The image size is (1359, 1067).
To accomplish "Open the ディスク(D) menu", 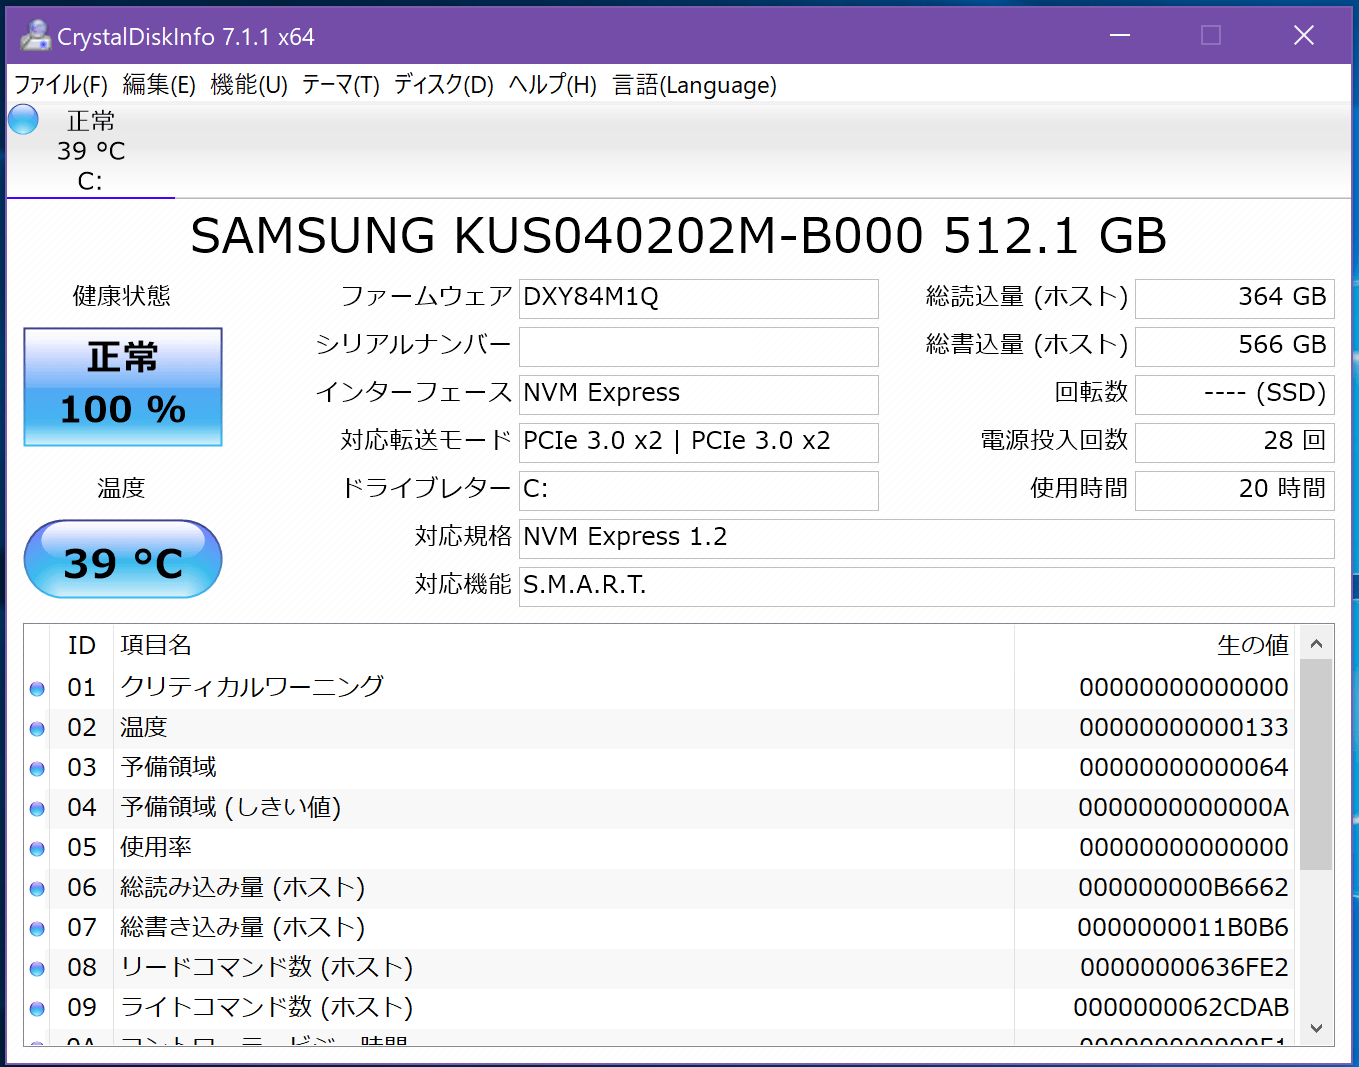I will tap(444, 85).
